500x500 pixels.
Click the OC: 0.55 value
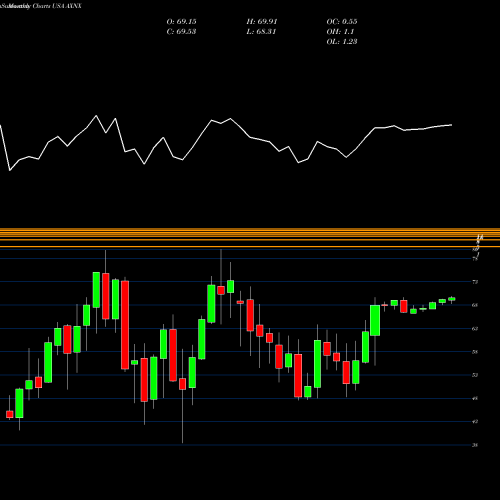[342, 22]
